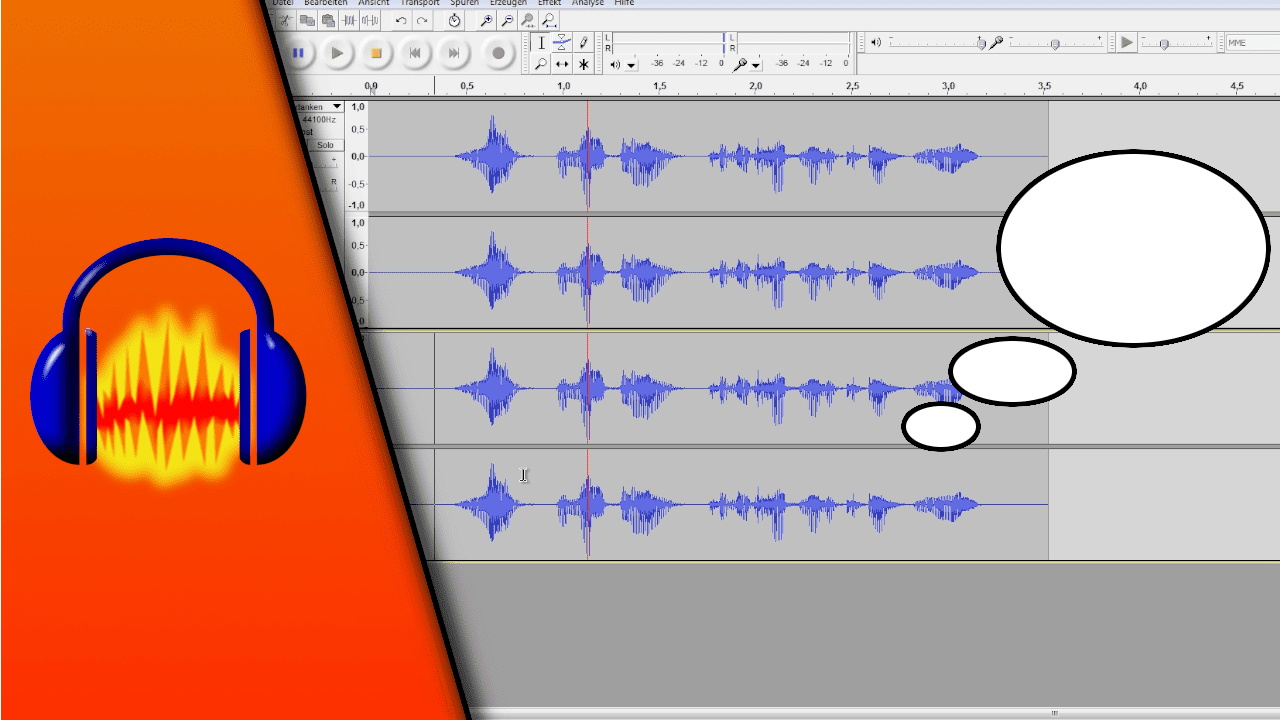Stop playback with the Stop button
This screenshot has width=1280, height=720.
click(376, 53)
